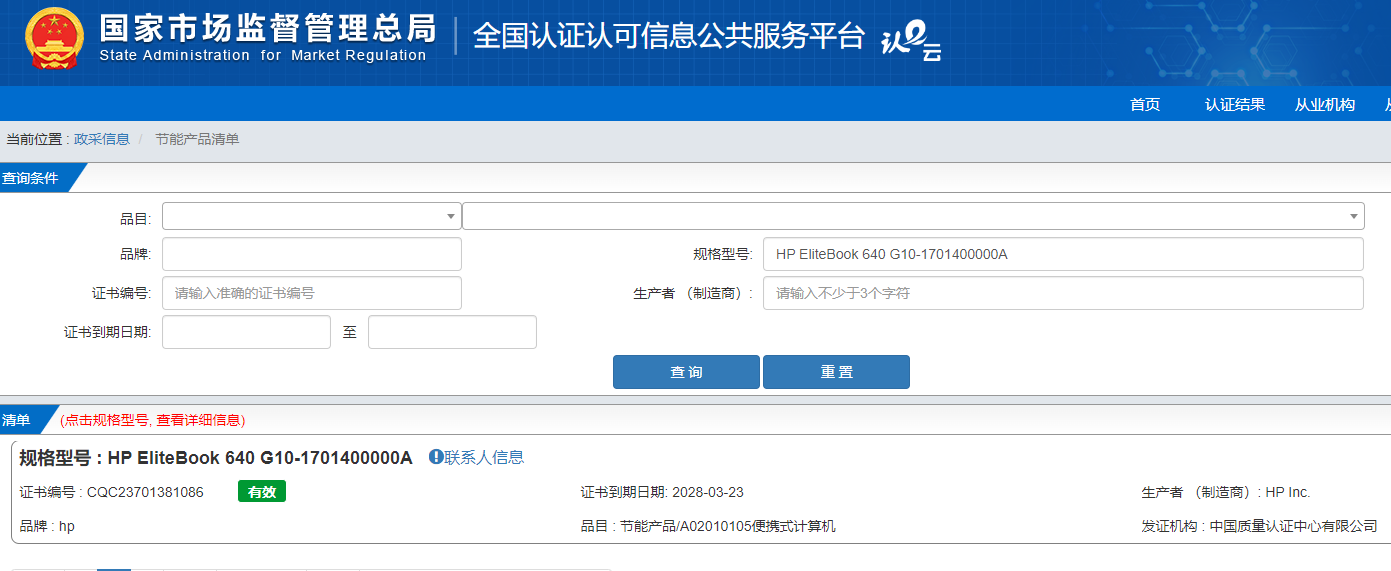This screenshot has height=571, width=1391.
Task: Open the second 品目 subcategory dropdown
Action: [913, 216]
